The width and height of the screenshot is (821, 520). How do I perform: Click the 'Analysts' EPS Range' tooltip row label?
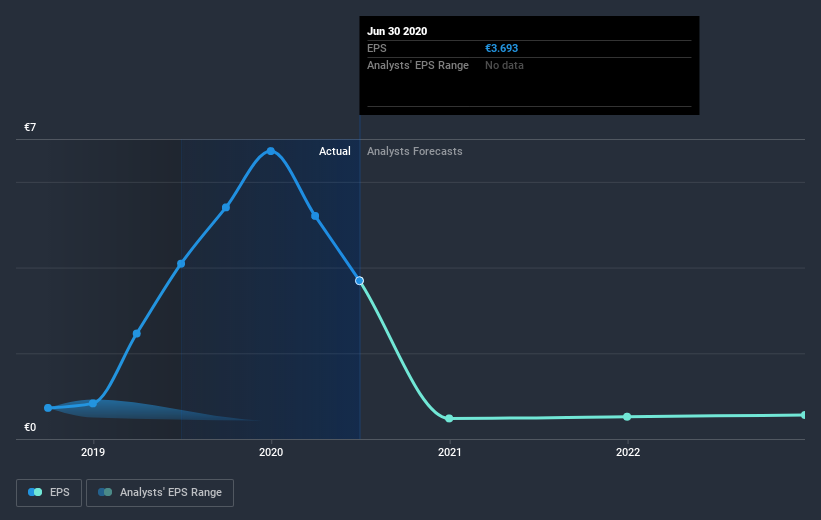418,65
